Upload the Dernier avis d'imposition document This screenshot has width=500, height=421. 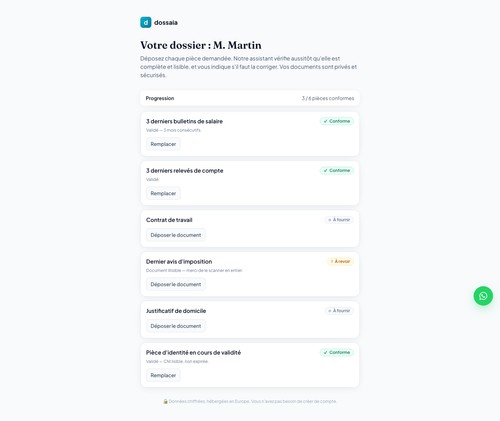click(x=176, y=284)
